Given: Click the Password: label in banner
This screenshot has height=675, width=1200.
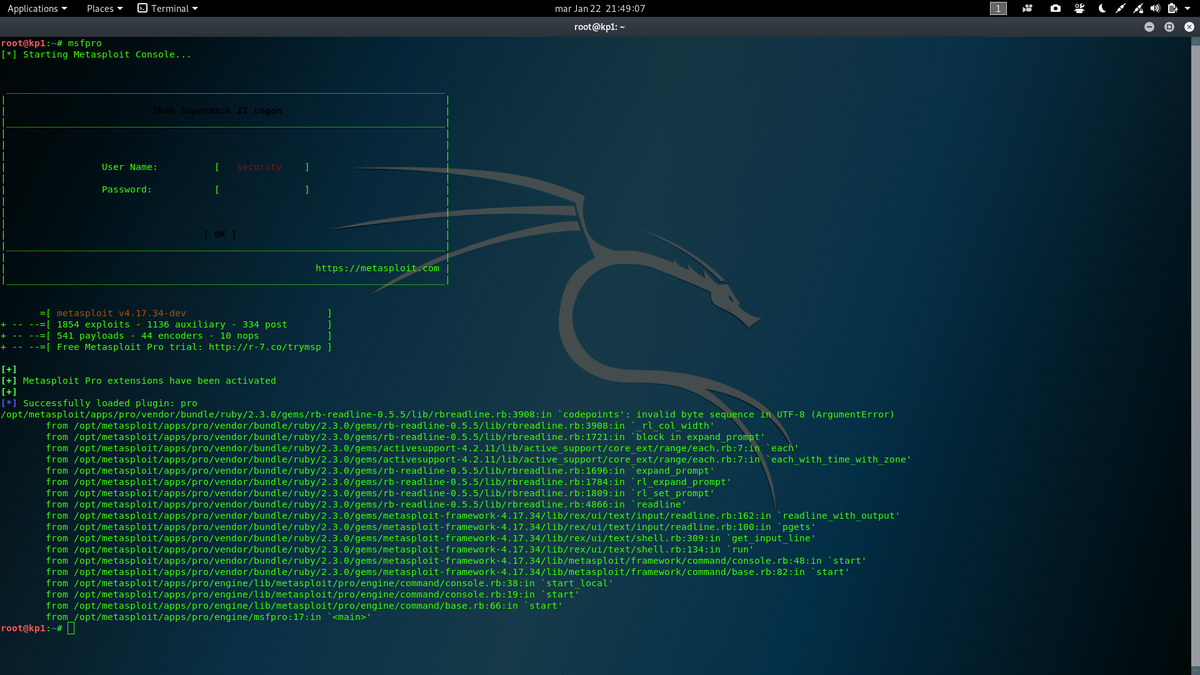Looking at the screenshot, I should coord(127,189).
